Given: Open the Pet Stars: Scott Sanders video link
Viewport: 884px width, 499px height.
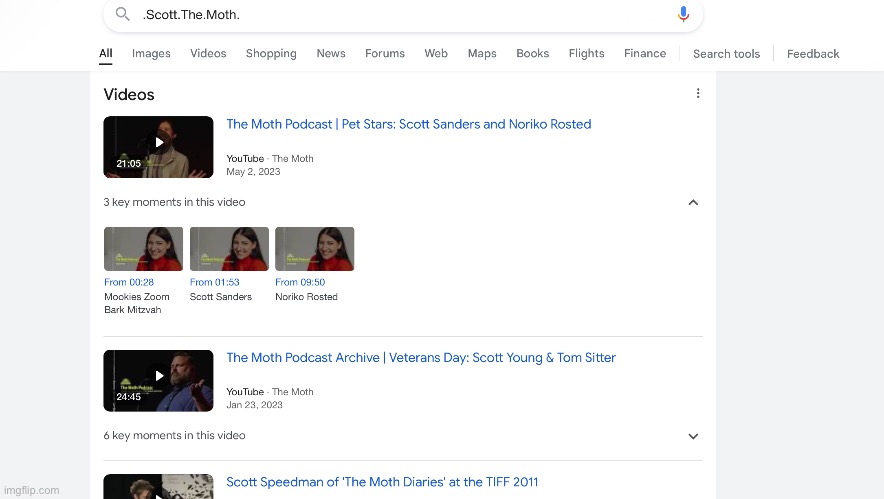Looking at the screenshot, I should pos(409,125).
